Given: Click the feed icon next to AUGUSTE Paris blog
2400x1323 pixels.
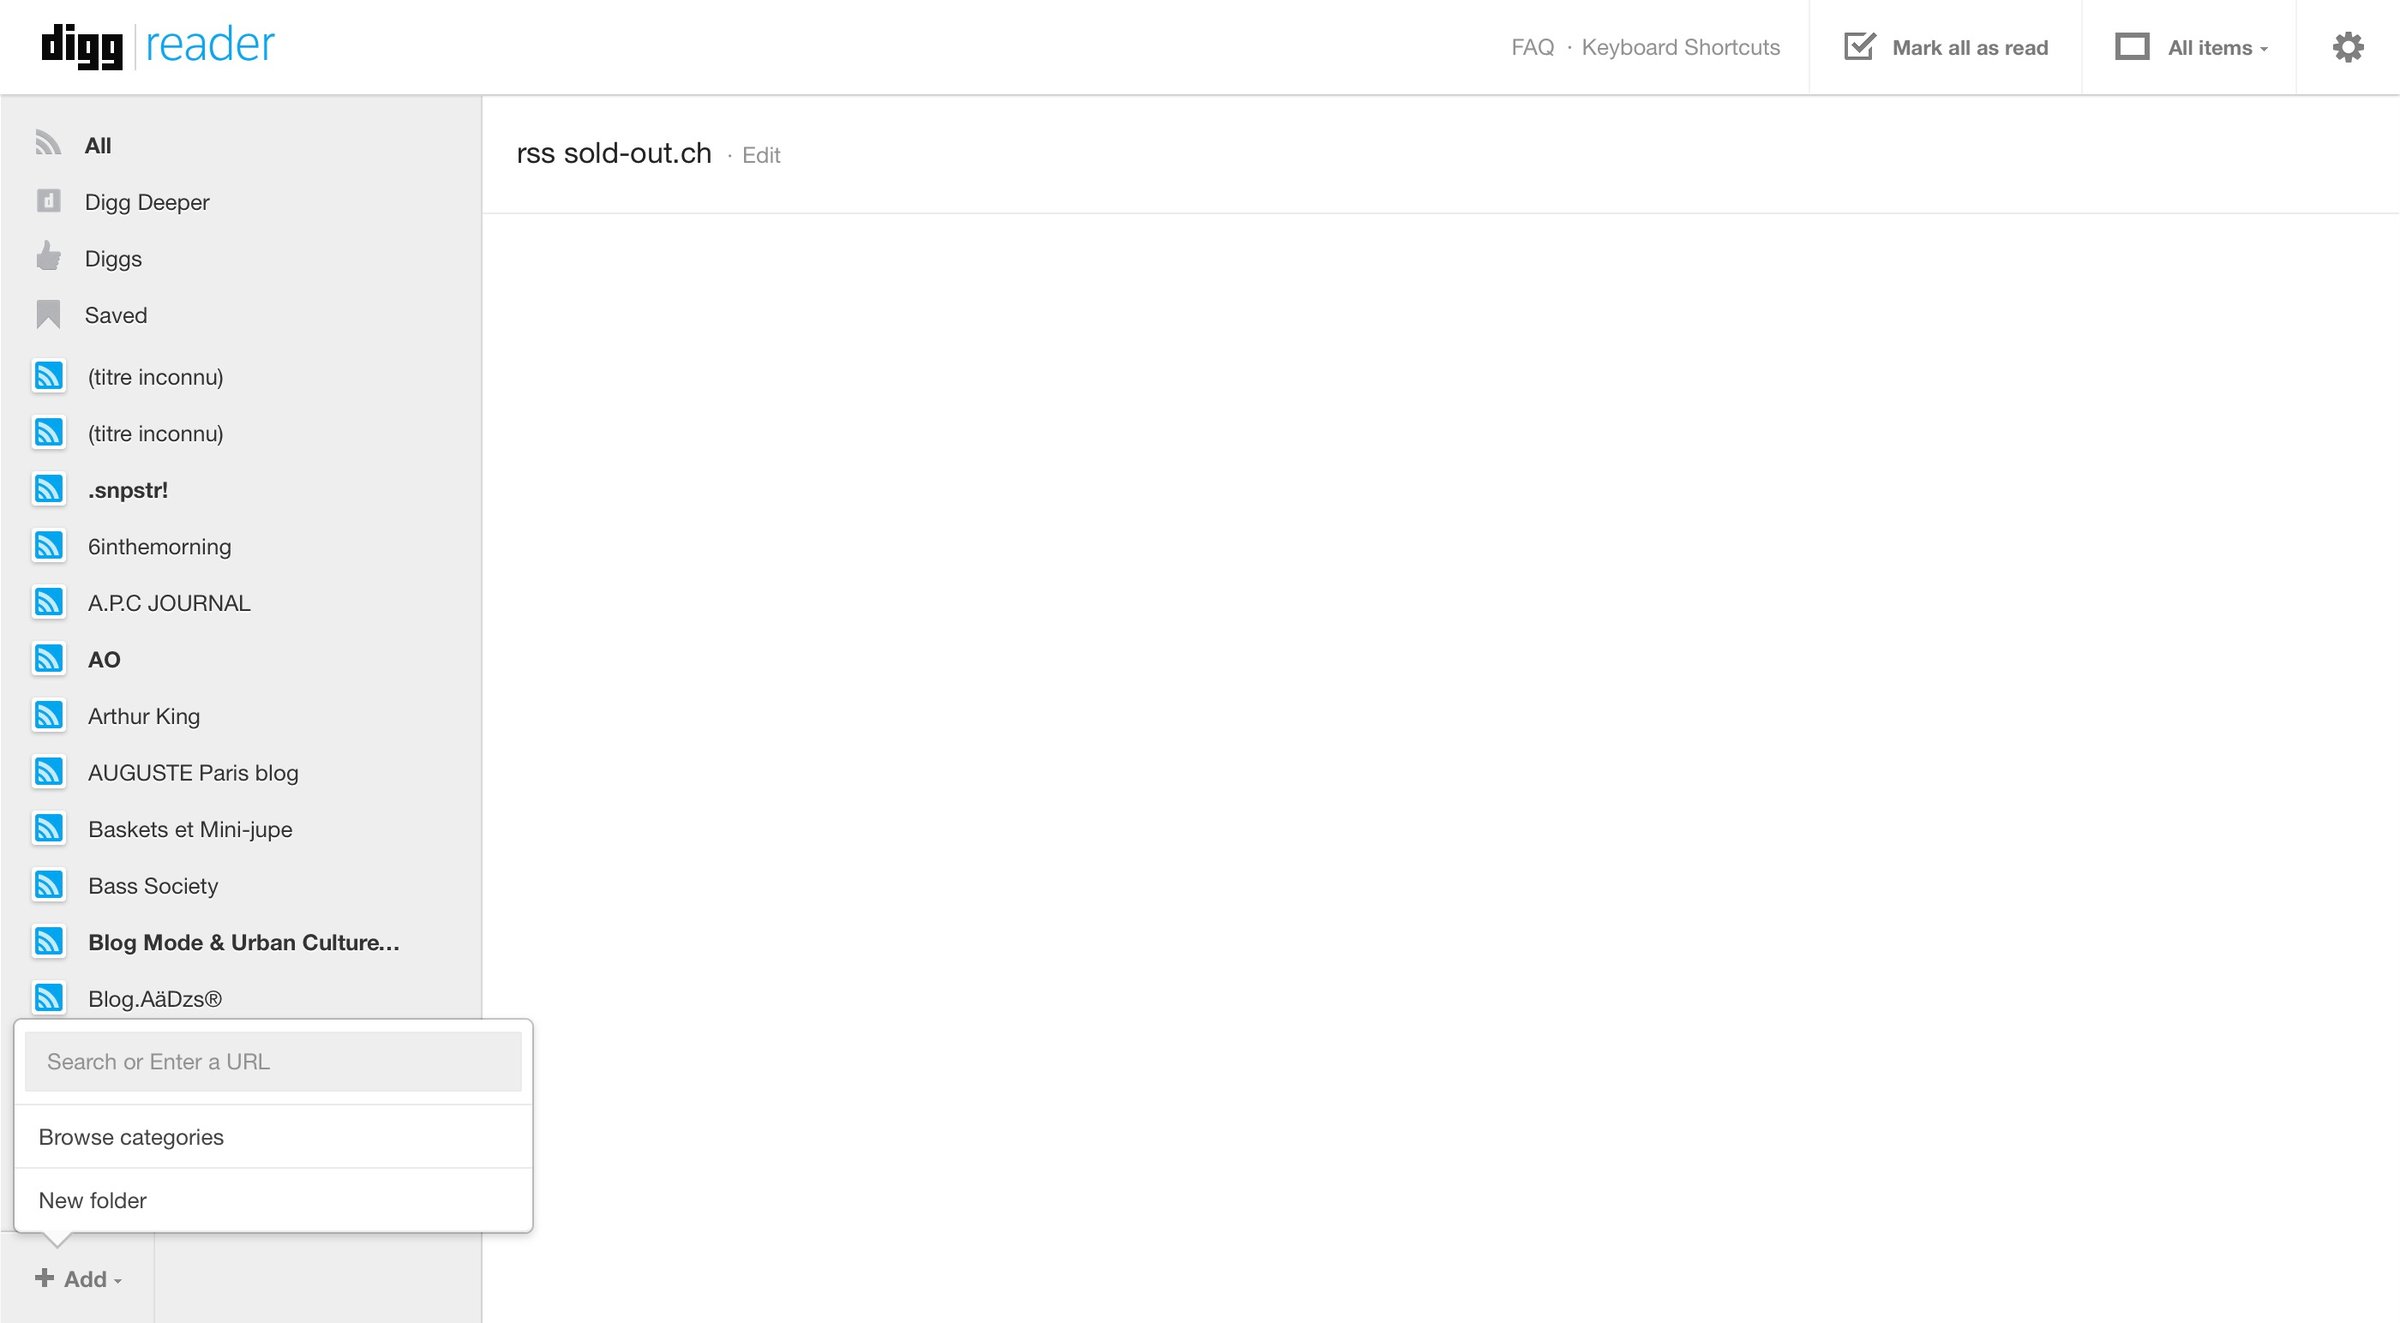Looking at the screenshot, I should [49, 772].
